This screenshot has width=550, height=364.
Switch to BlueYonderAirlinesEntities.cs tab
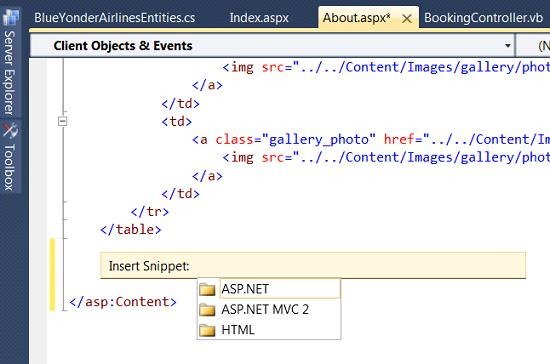[x=114, y=18]
